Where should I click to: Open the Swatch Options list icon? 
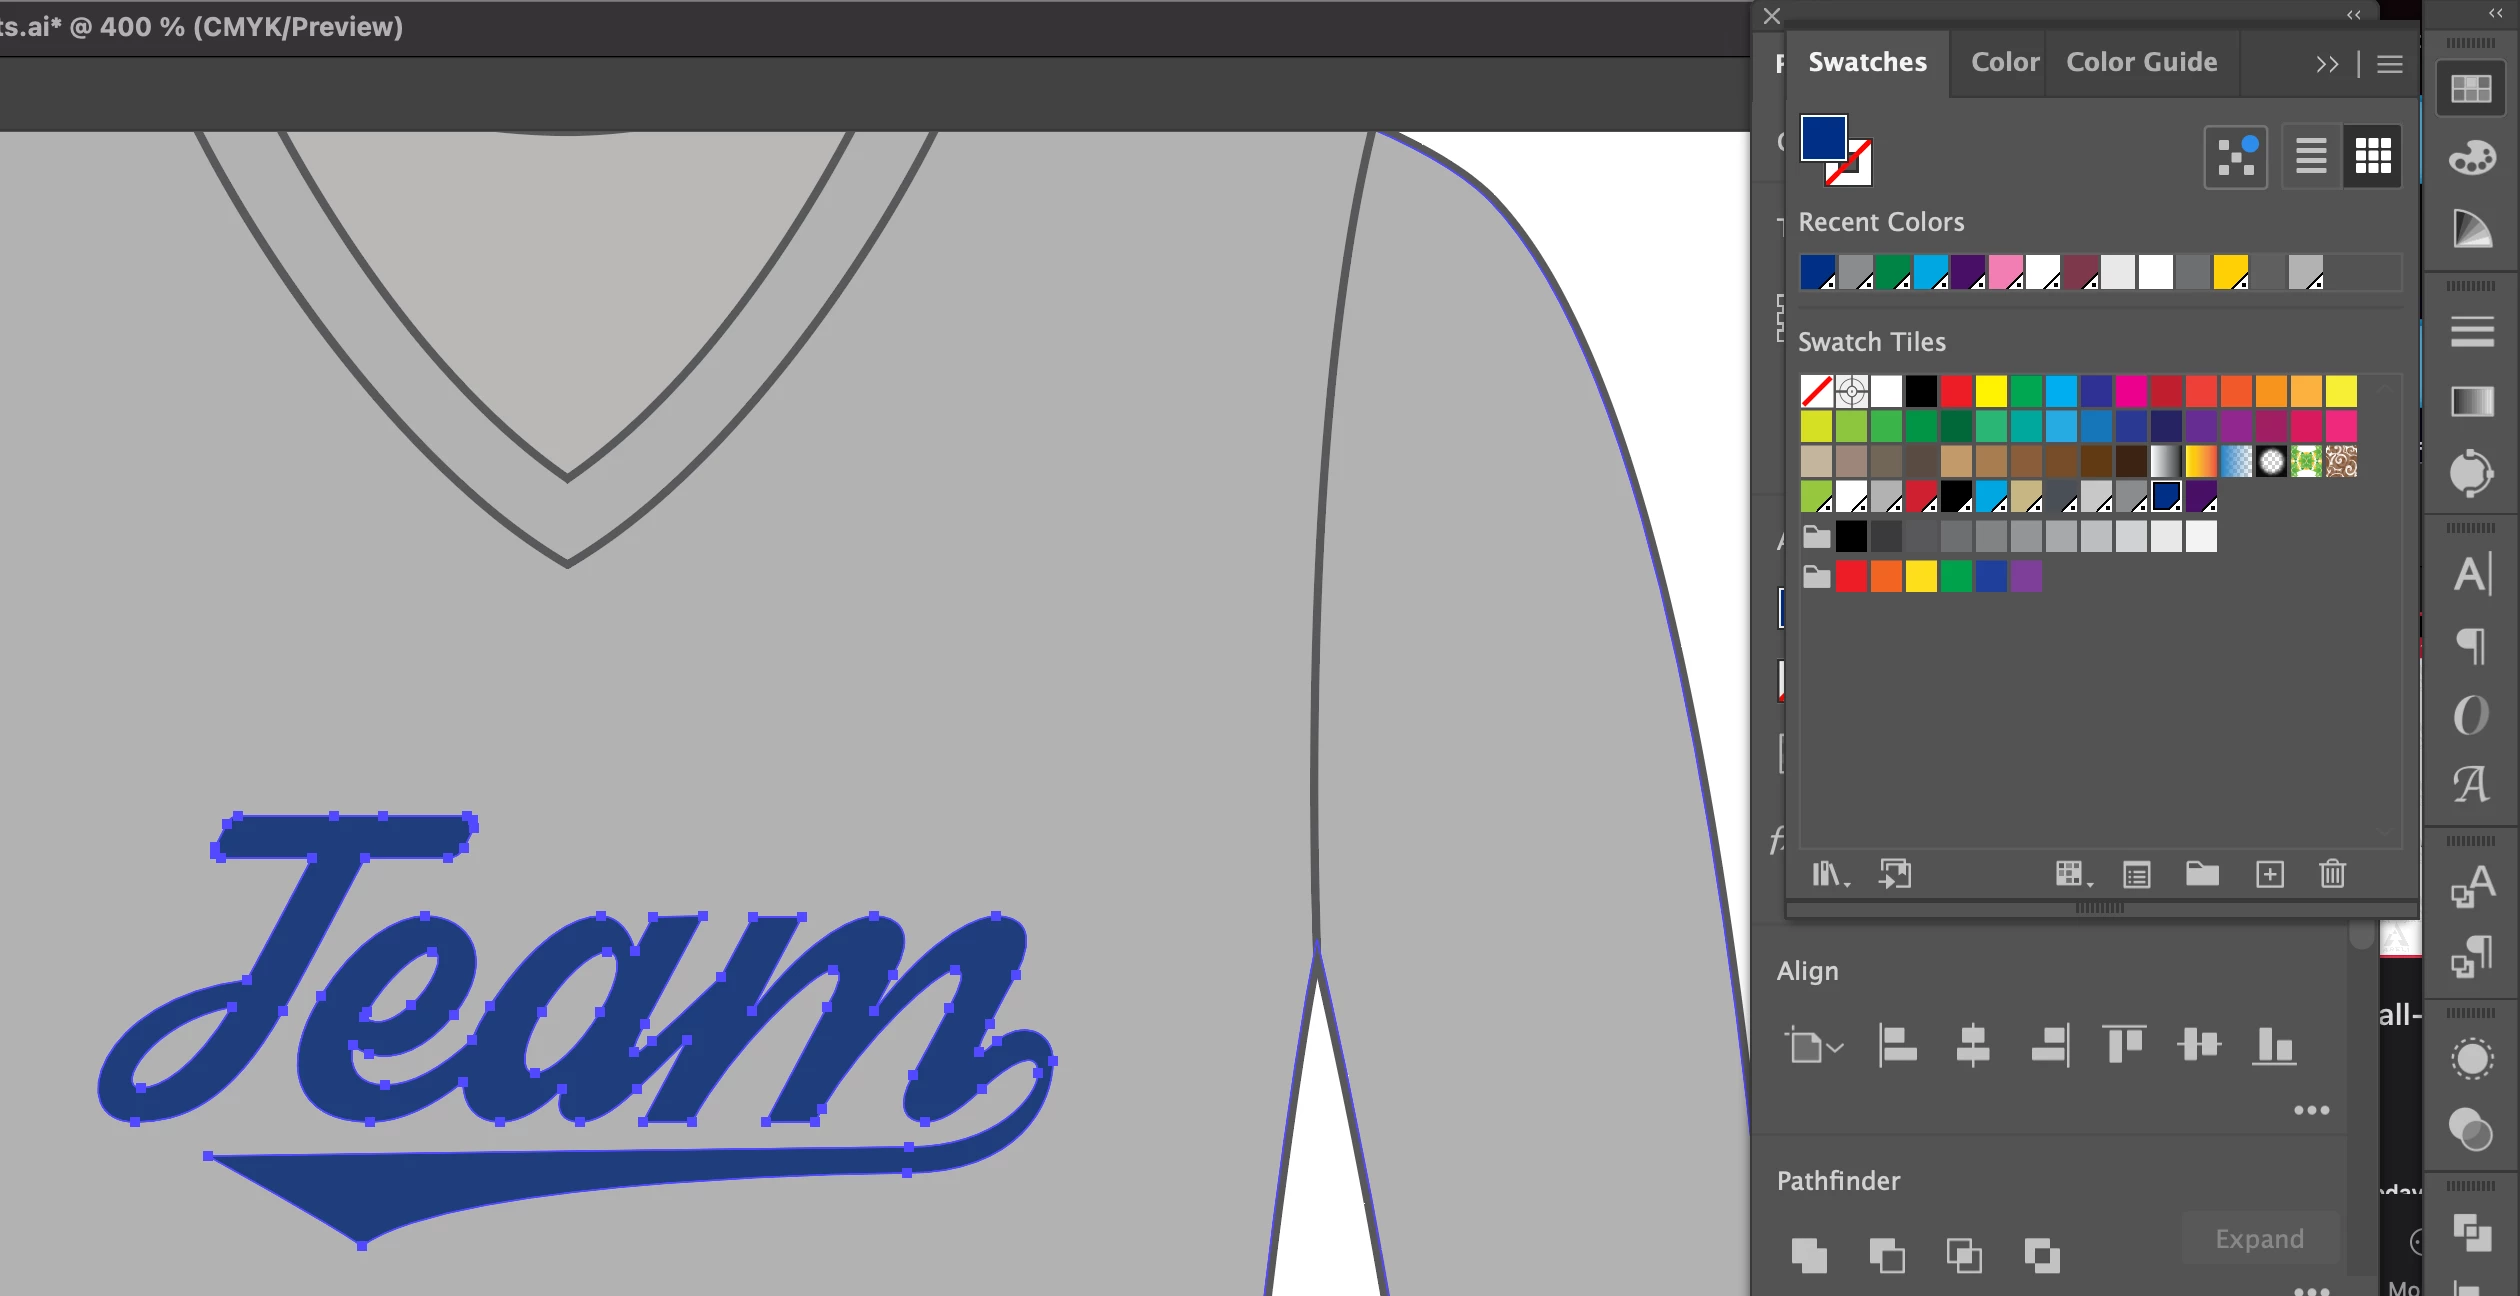tap(2137, 875)
